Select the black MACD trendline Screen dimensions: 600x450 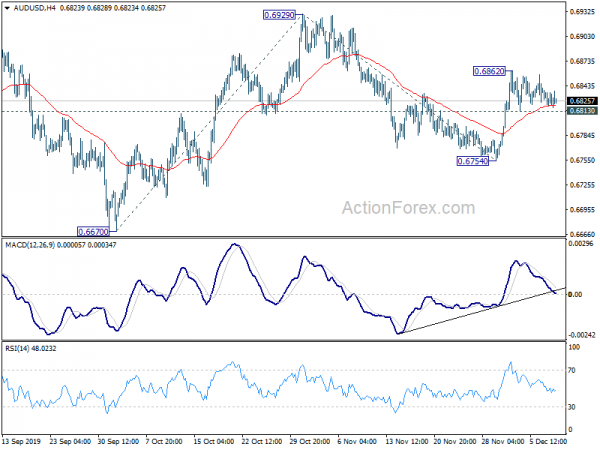(482, 310)
